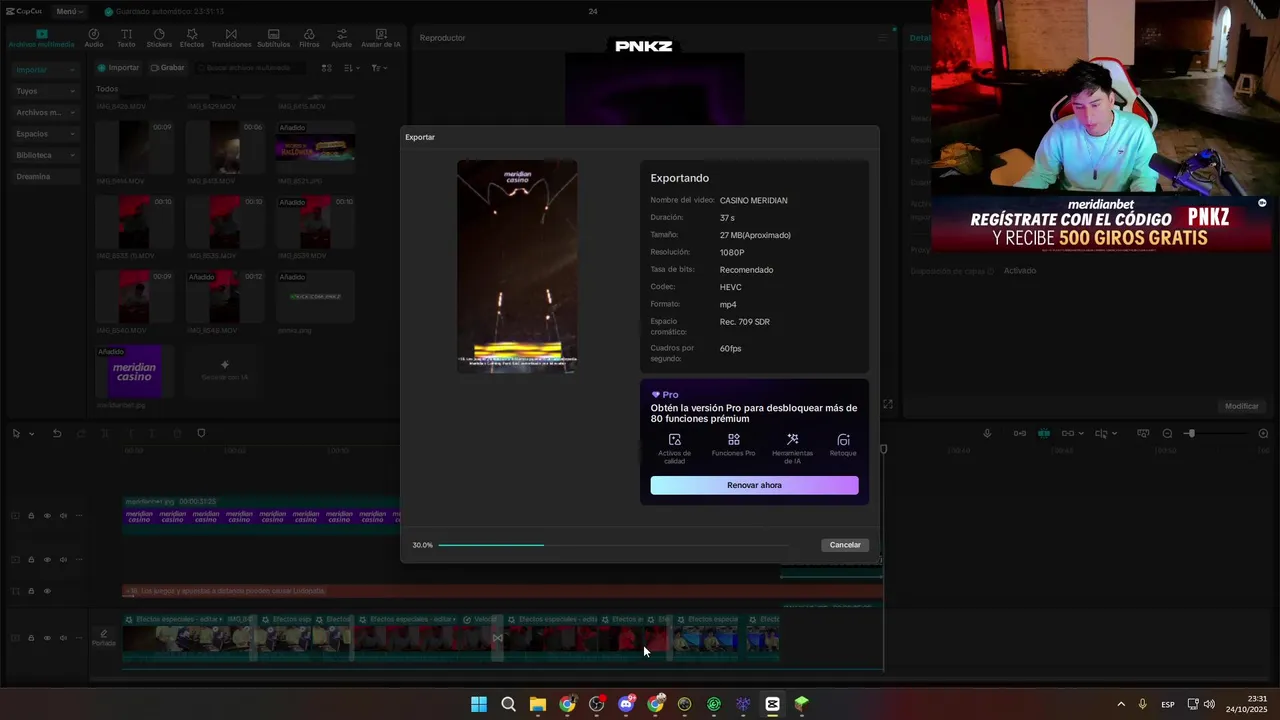
Task: Open the Ajuste tab
Action: (341, 38)
